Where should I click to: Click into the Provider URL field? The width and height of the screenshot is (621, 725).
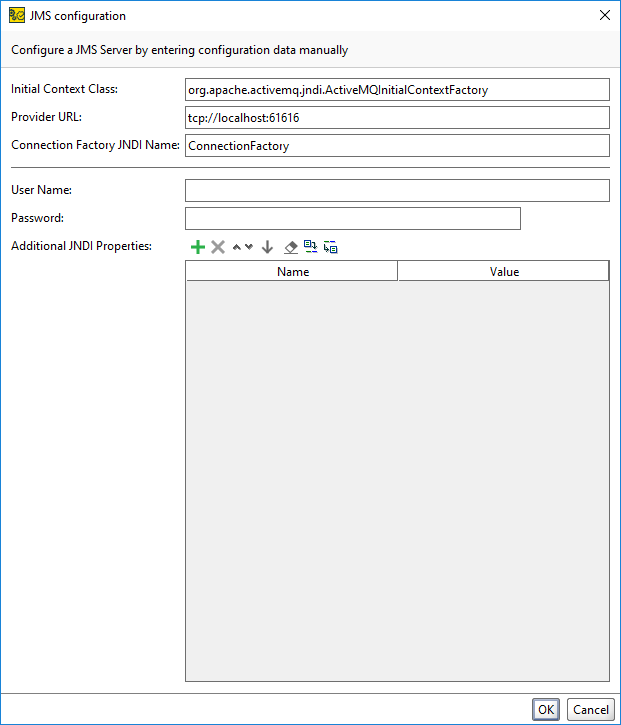coord(397,118)
